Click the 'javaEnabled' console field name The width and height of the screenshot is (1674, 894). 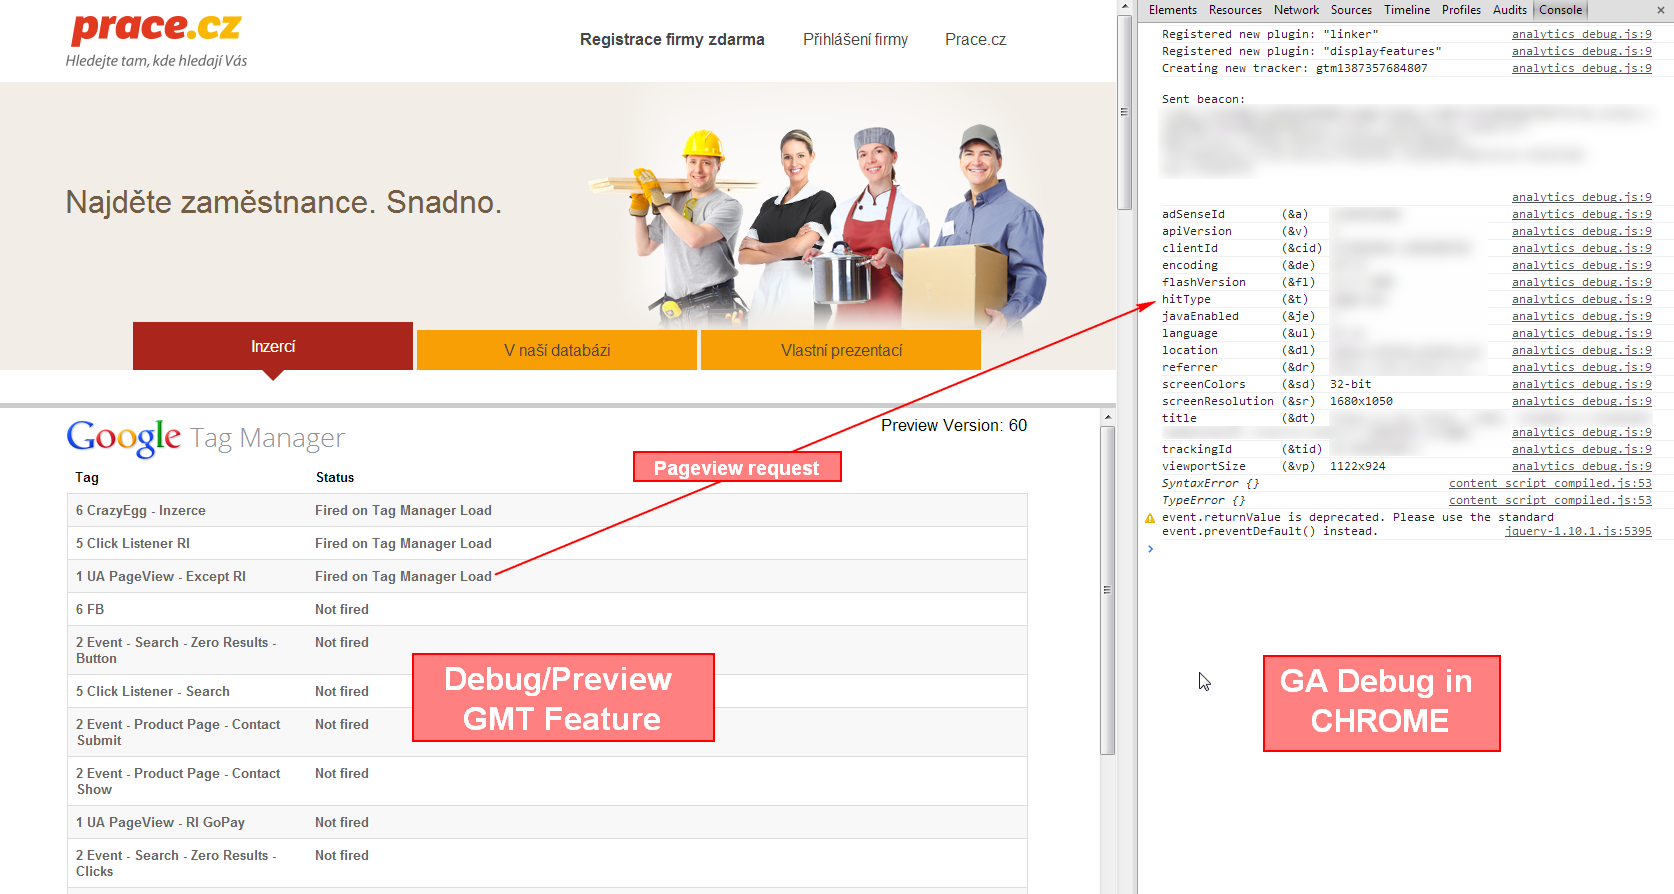click(x=1200, y=316)
